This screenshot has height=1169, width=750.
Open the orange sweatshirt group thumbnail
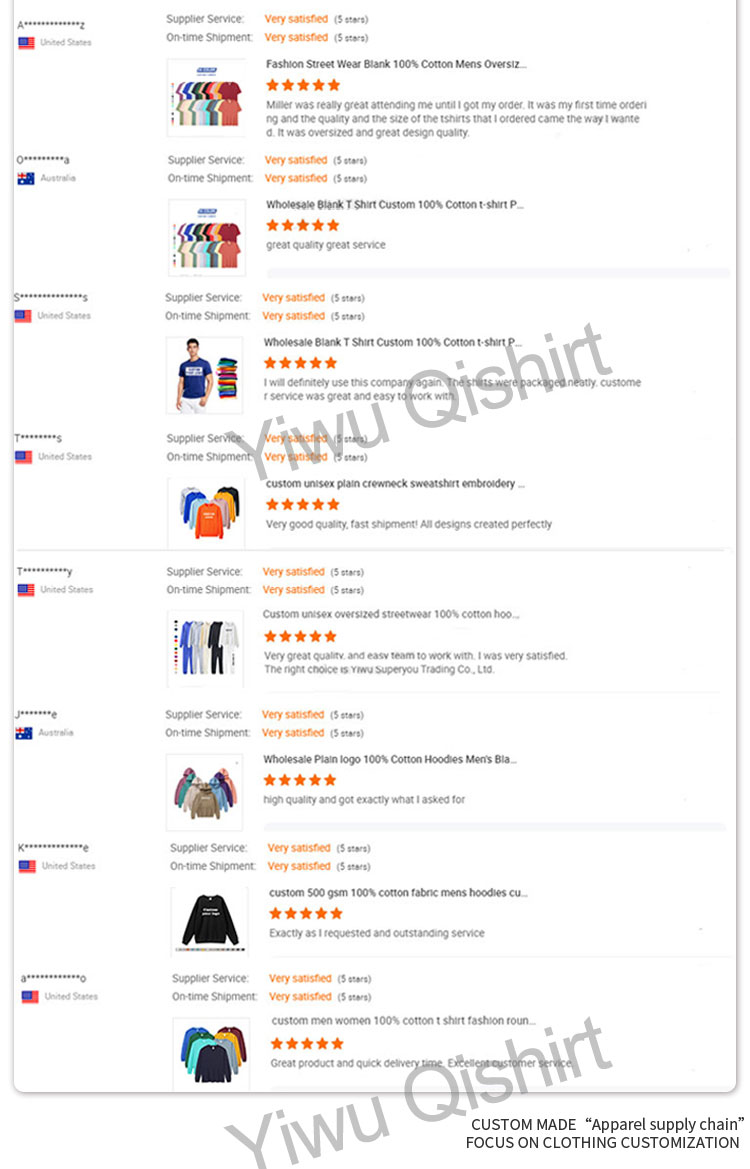207,513
